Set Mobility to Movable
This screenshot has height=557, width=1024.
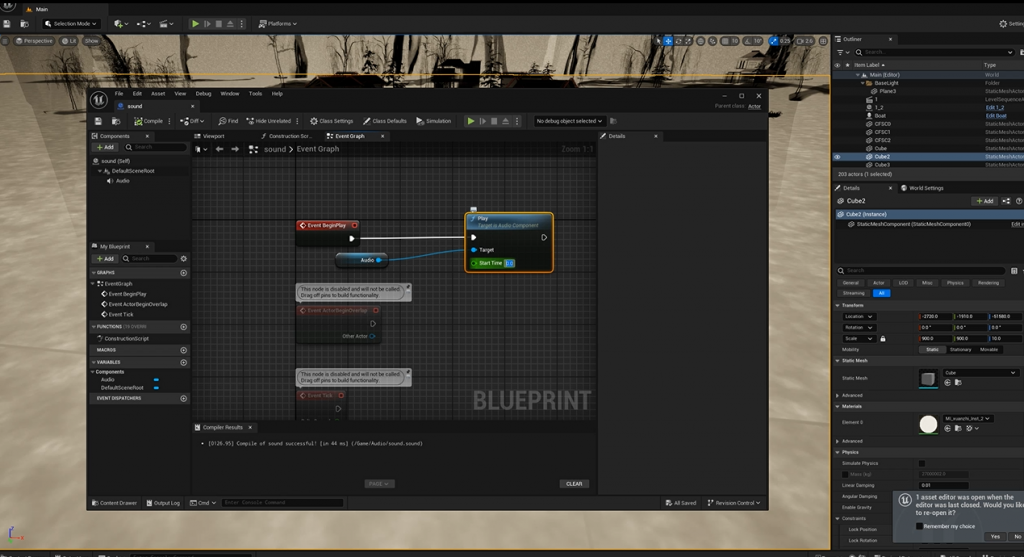(989, 349)
